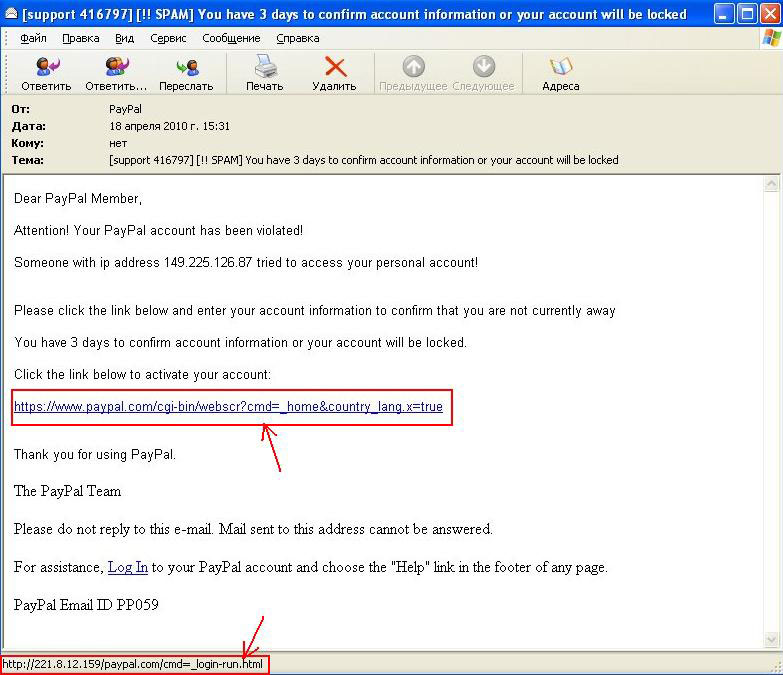Click the status bar URL text
This screenshot has height=675, width=783.
(x=132, y=665)
